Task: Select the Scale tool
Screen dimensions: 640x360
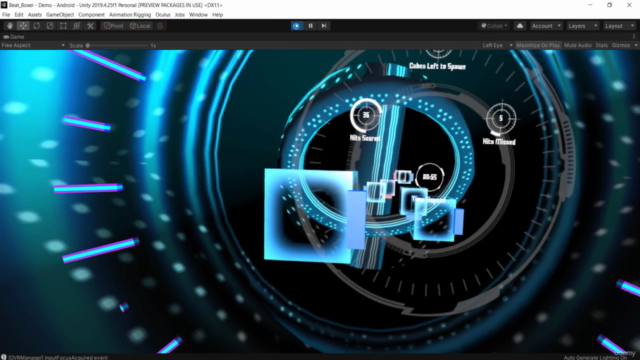Action: [50, 26]
